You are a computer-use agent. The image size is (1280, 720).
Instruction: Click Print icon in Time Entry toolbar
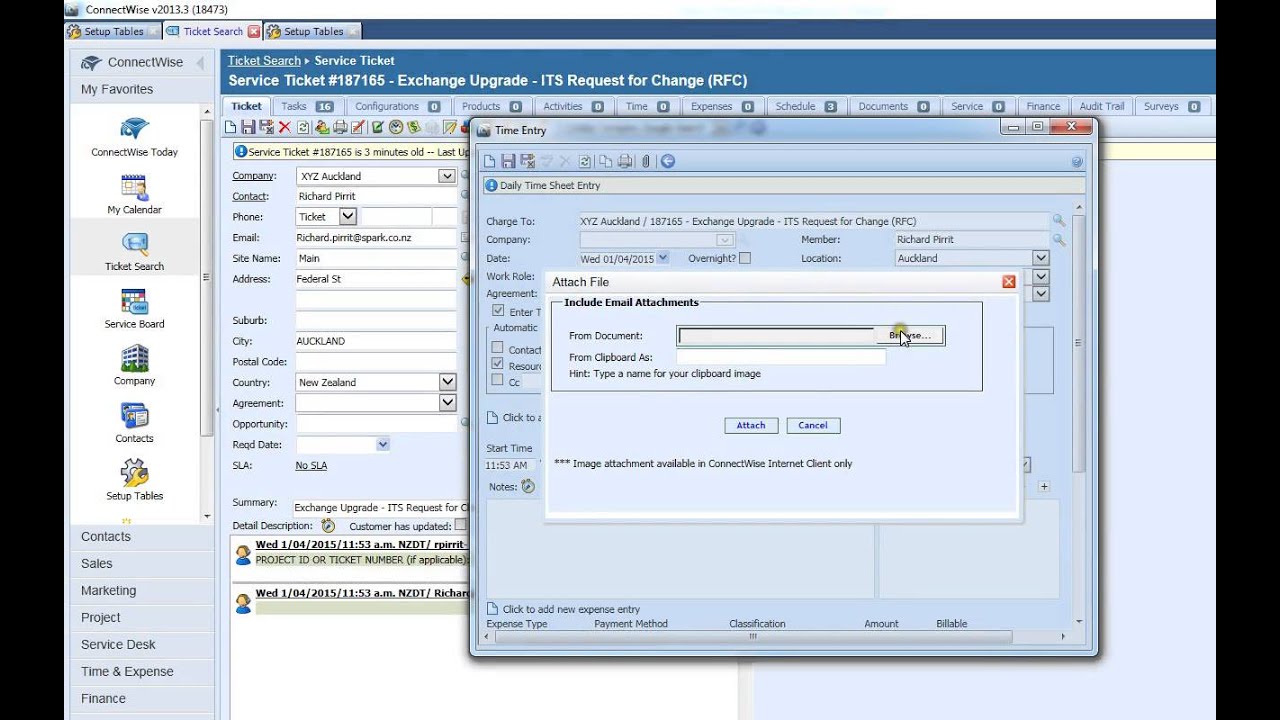pyautogui.click(x=625, y=161)
